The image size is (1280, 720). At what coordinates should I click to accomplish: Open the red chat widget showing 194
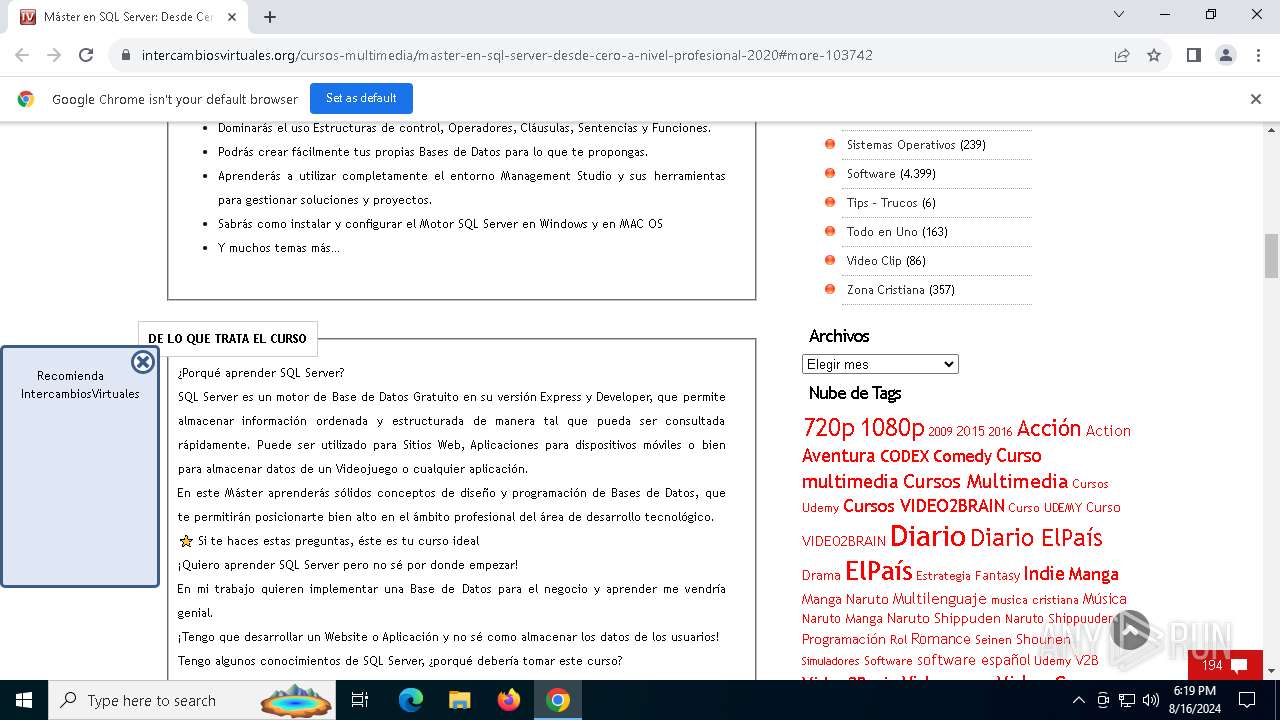click(x=1225, y=665)
